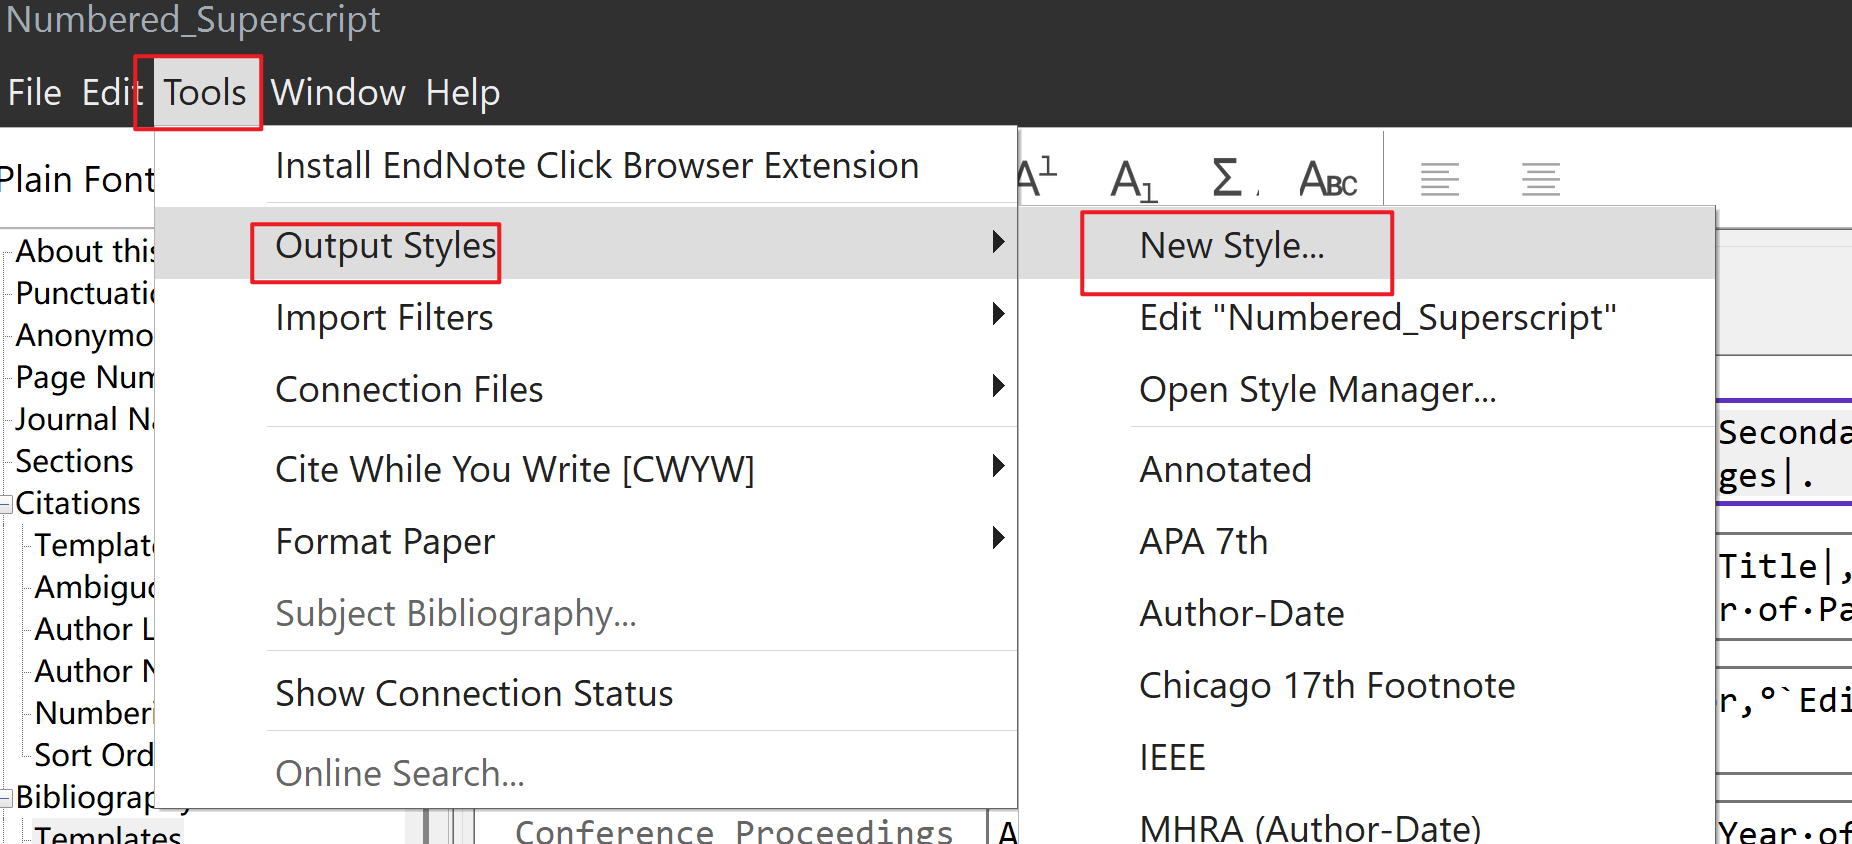Open the Connection Files submenu arrow

[997, 387]
